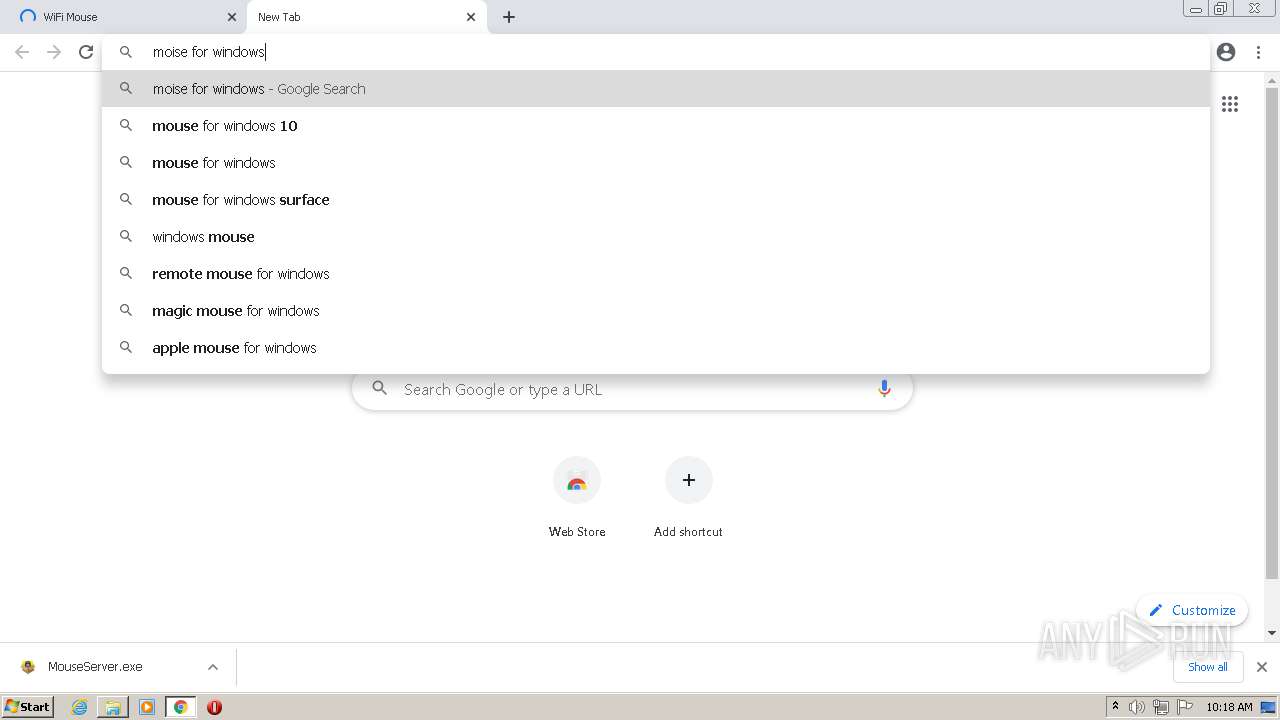Open the media player taskbar icon

(147, 707)
